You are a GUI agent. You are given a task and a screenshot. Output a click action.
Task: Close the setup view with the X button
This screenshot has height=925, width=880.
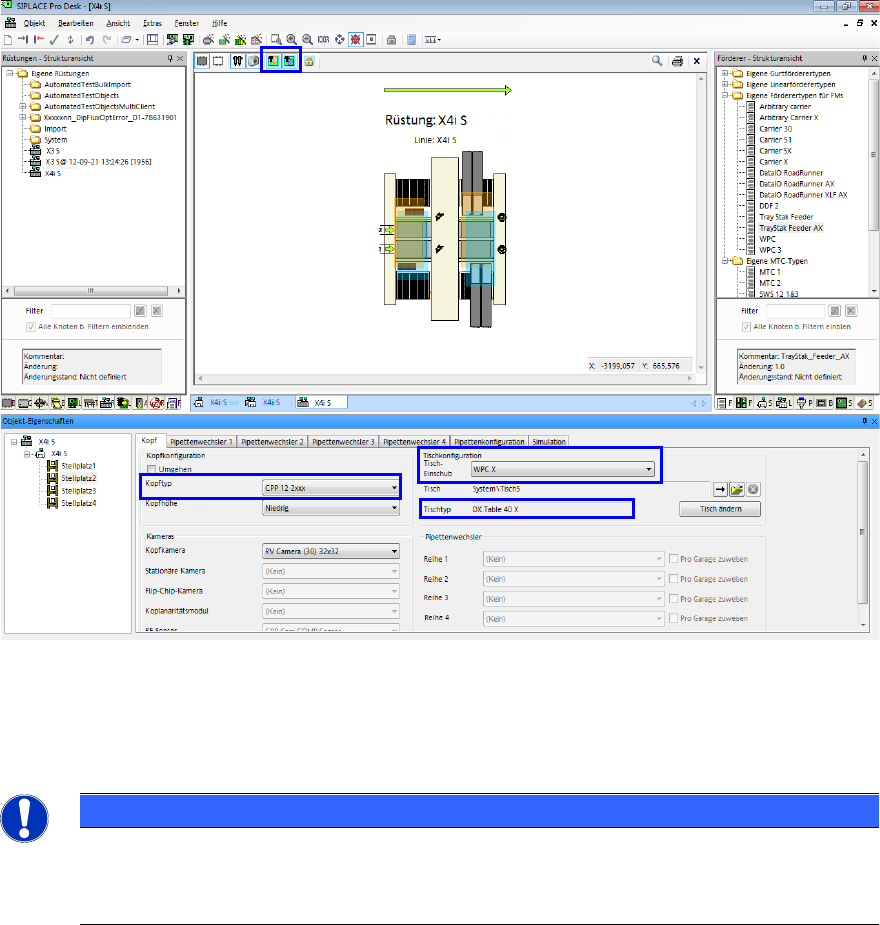[x=697, y=61]
